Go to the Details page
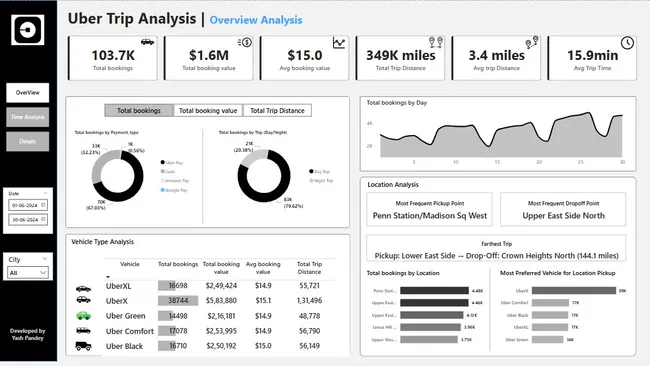650x366 pixels. [x=28, y=141]
